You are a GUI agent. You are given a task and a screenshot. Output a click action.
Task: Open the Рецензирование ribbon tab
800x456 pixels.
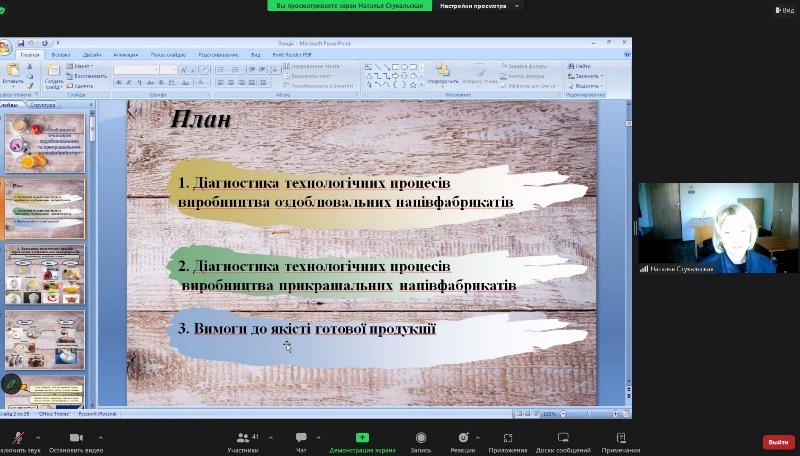coord(218,55)
